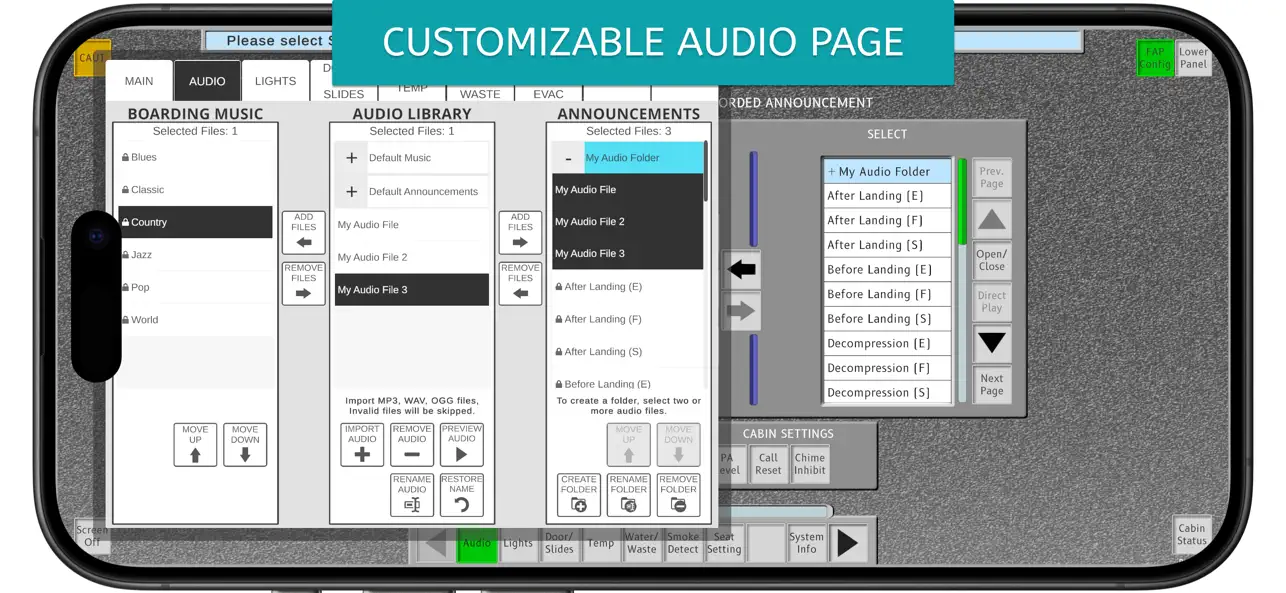Click up triangle in Select panel
The image size is (1286, 593).
992,219
